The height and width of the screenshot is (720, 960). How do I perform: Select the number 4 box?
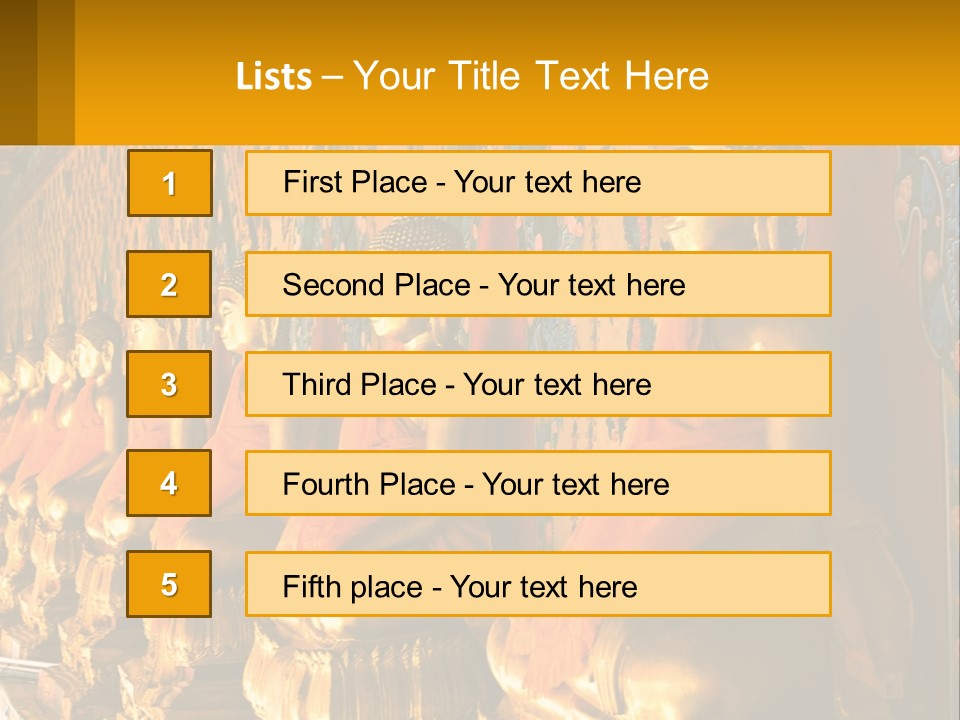[169, 483]
